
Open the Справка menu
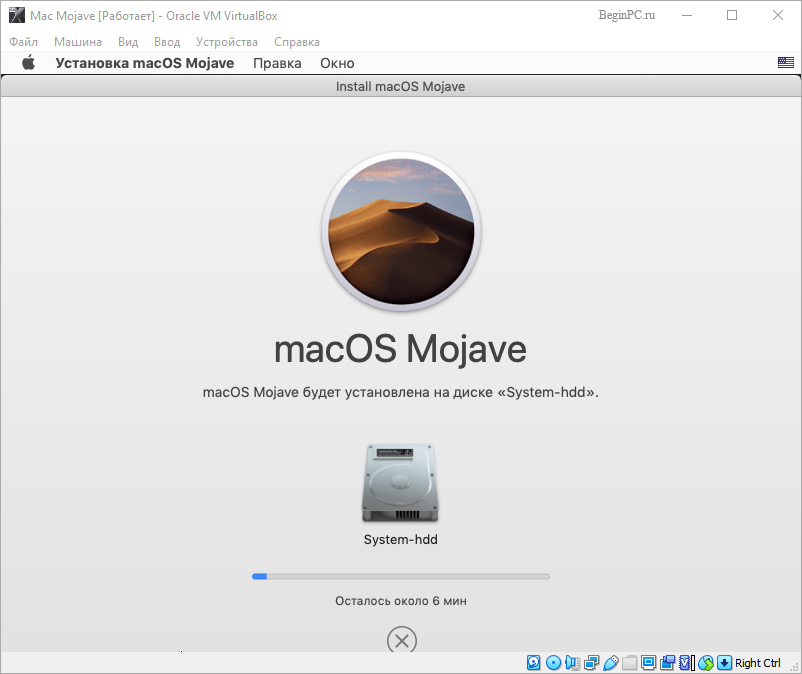coord(297,42)
